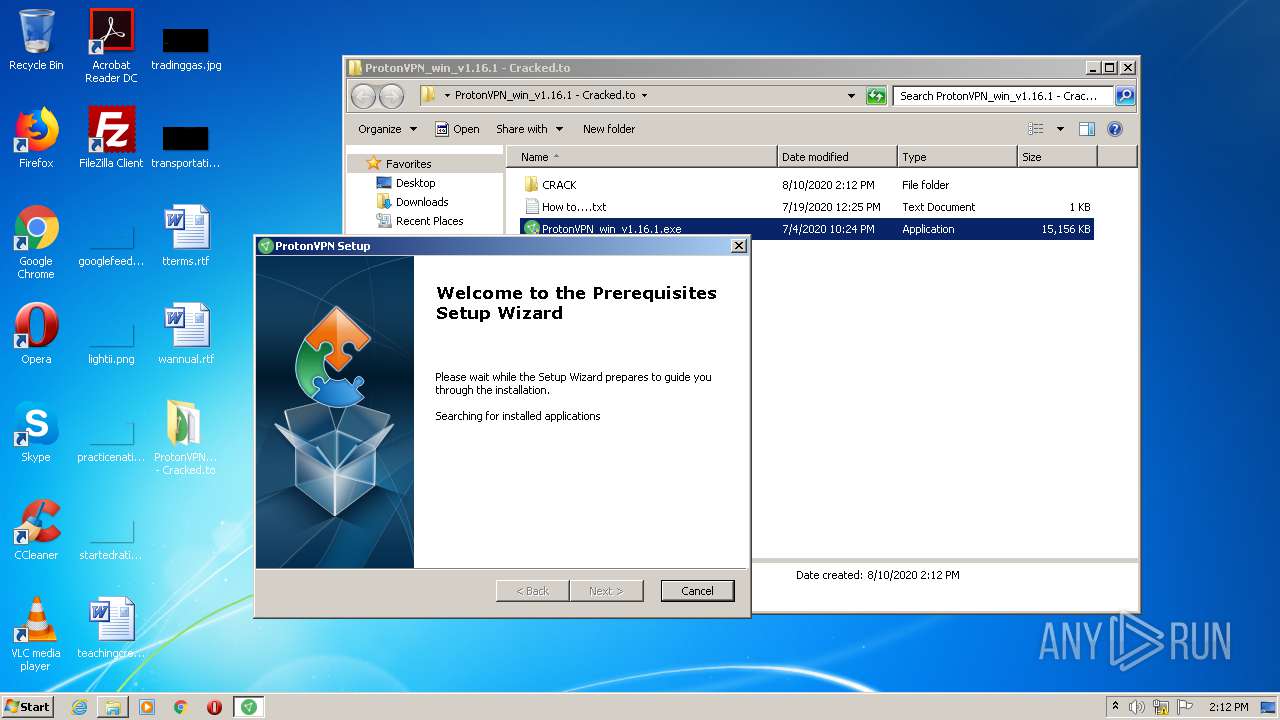The height and width of the screenshot is (720, 1280).
Task: Expand the breadcrumb arrow after the folder name
Action: [x=644, y=96]
